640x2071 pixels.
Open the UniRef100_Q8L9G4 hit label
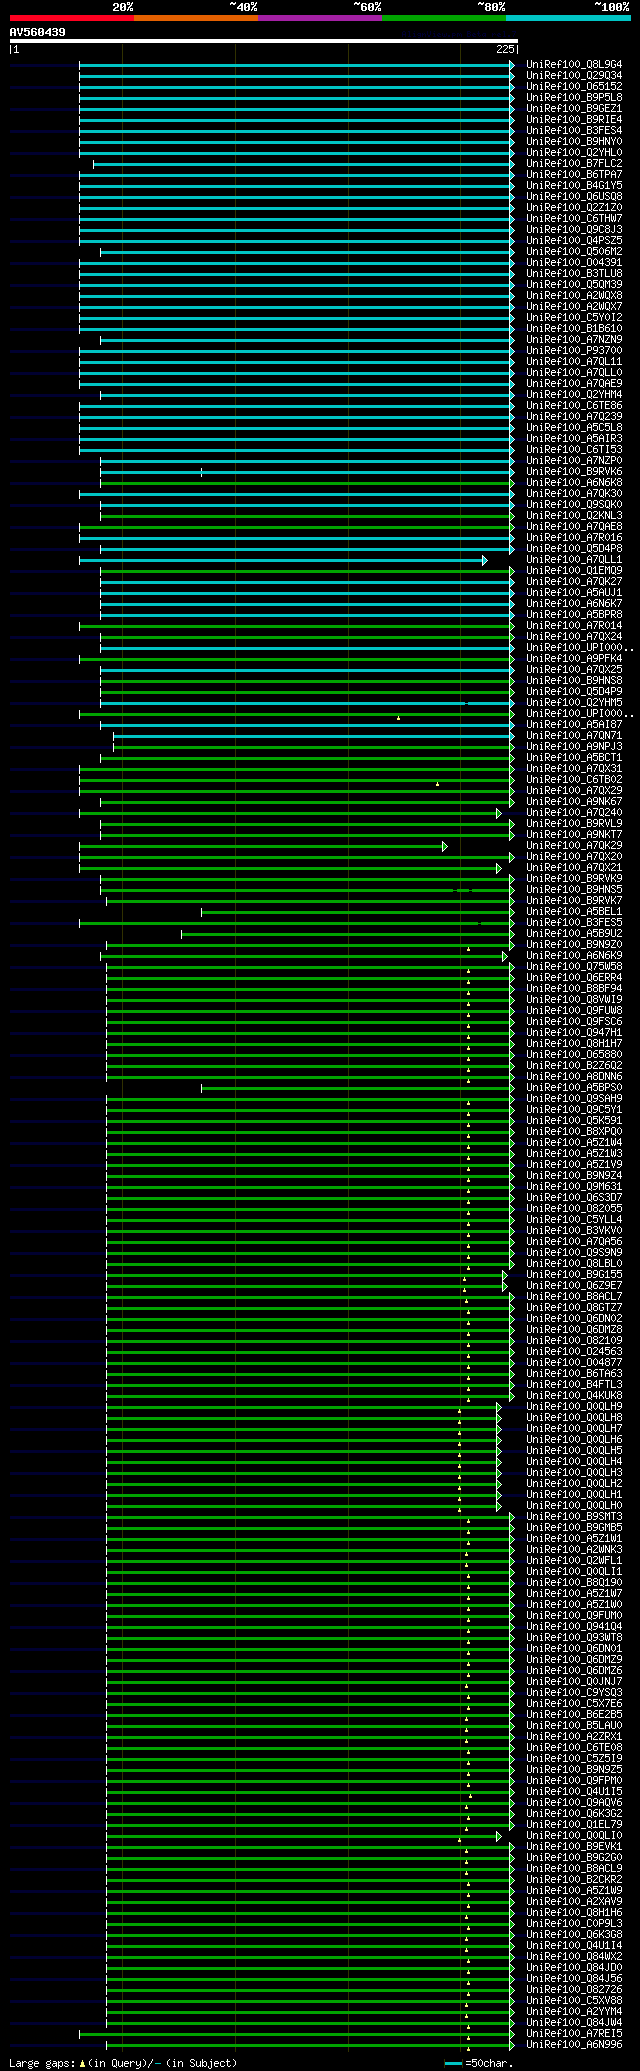[x=574, y=65]
